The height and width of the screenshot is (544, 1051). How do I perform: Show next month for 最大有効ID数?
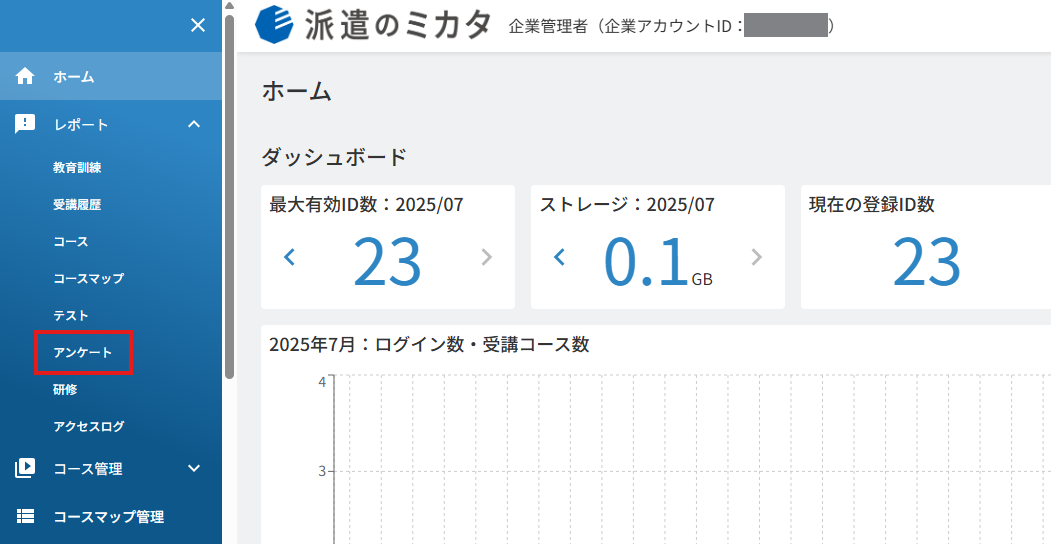(487, 257)
